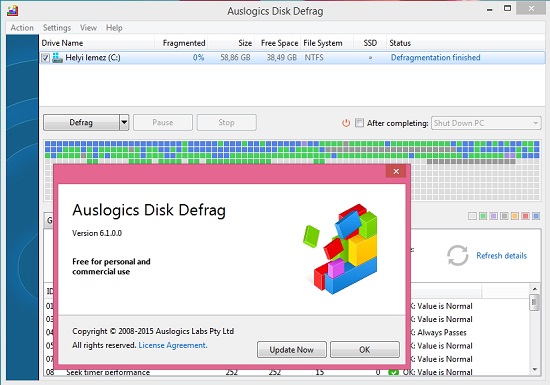Click the orange legend color swatch

(x=515, y=216)
